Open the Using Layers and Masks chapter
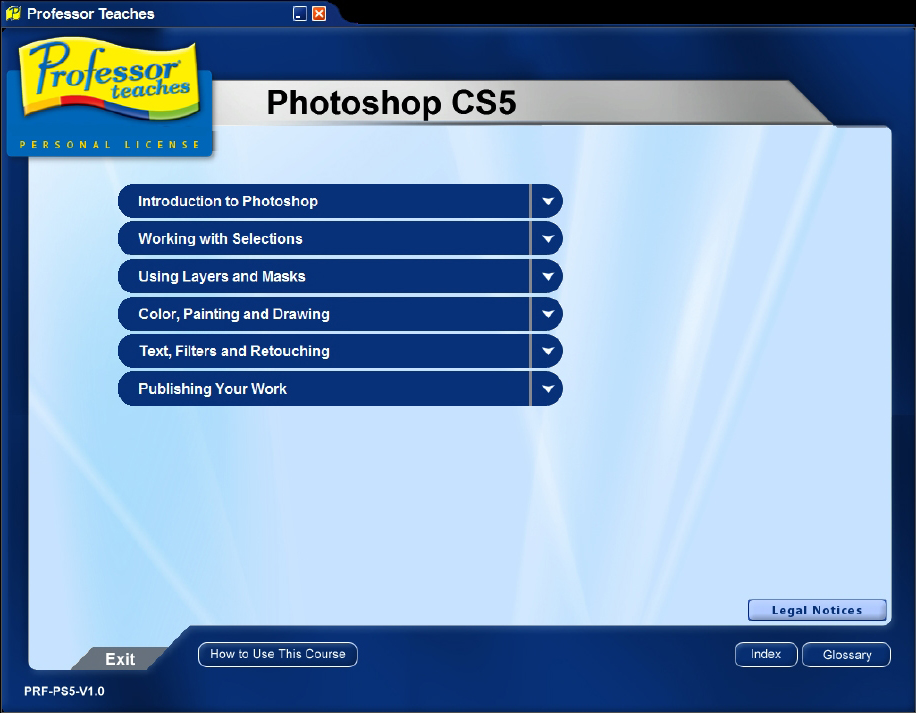This screenshot has width=916, height=713. click(x=324, y=276)
